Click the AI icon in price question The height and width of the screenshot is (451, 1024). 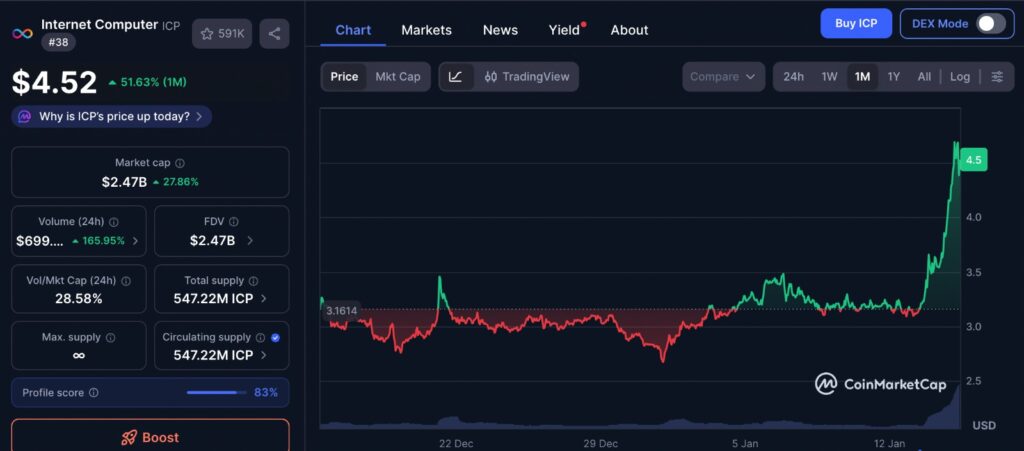click(25, 117)
